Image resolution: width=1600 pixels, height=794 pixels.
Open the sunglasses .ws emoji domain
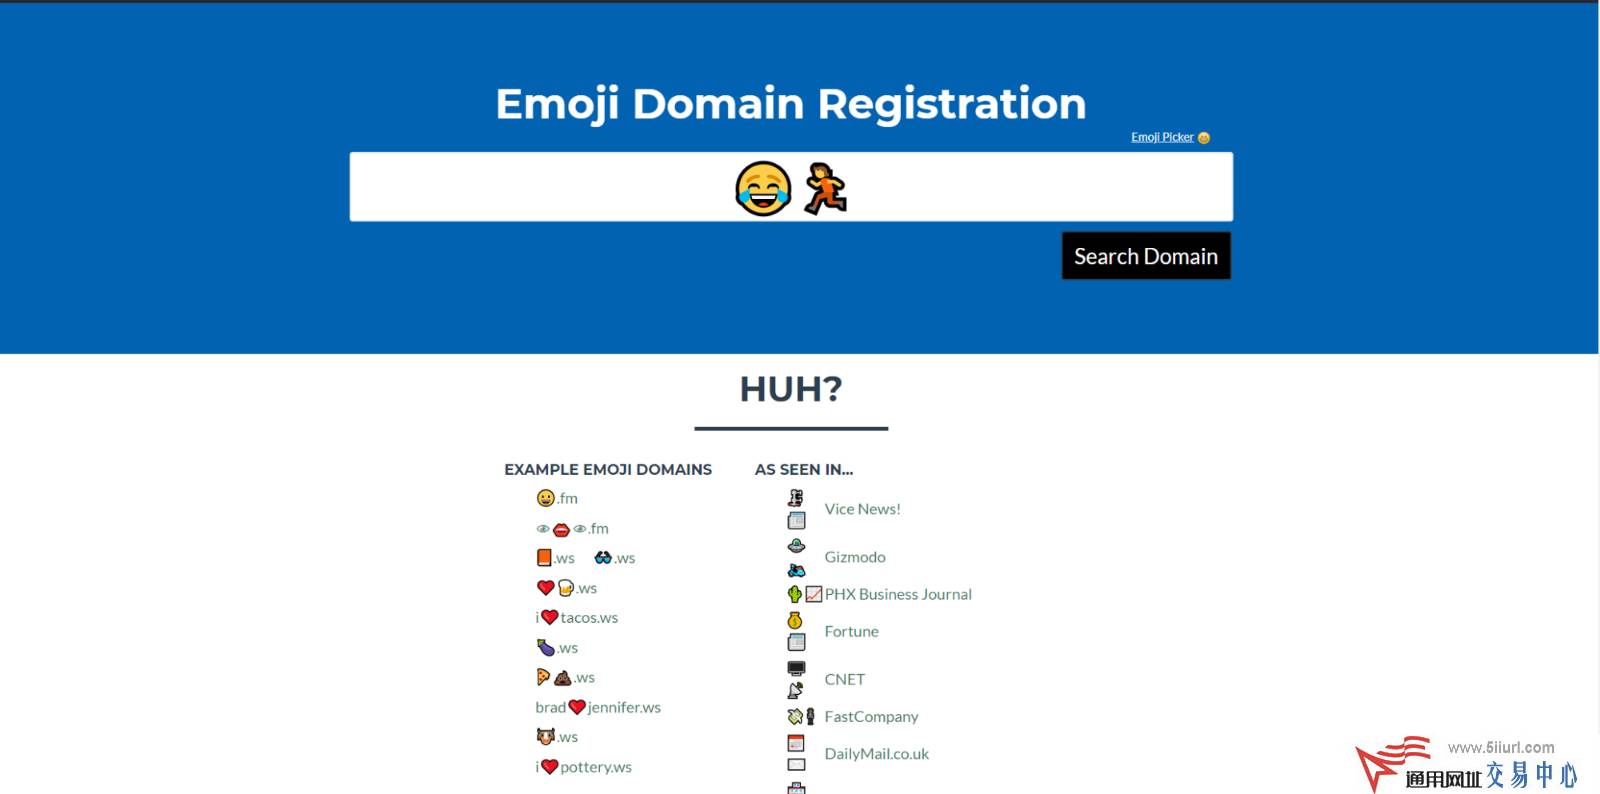point(603,558)
